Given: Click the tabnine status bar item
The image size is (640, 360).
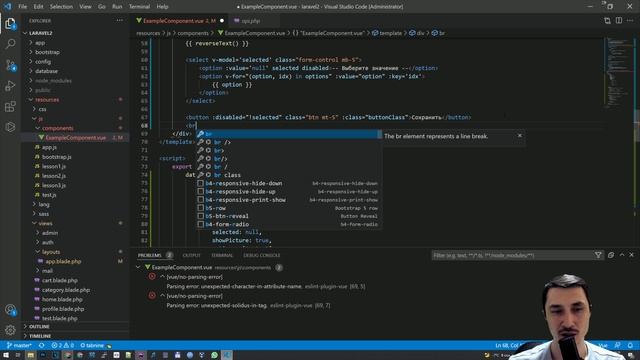Looking at the screenshot, I should click(96, 345).
